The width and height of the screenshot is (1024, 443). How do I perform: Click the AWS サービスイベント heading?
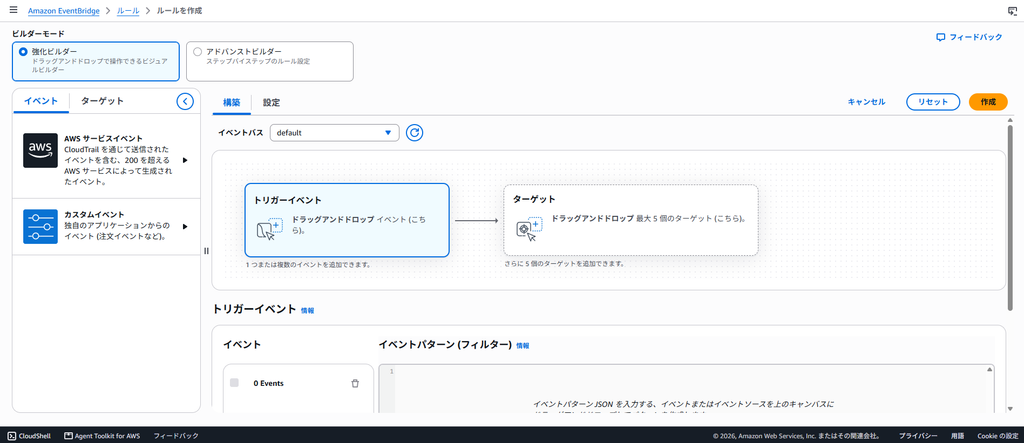[x=103, y=139]
